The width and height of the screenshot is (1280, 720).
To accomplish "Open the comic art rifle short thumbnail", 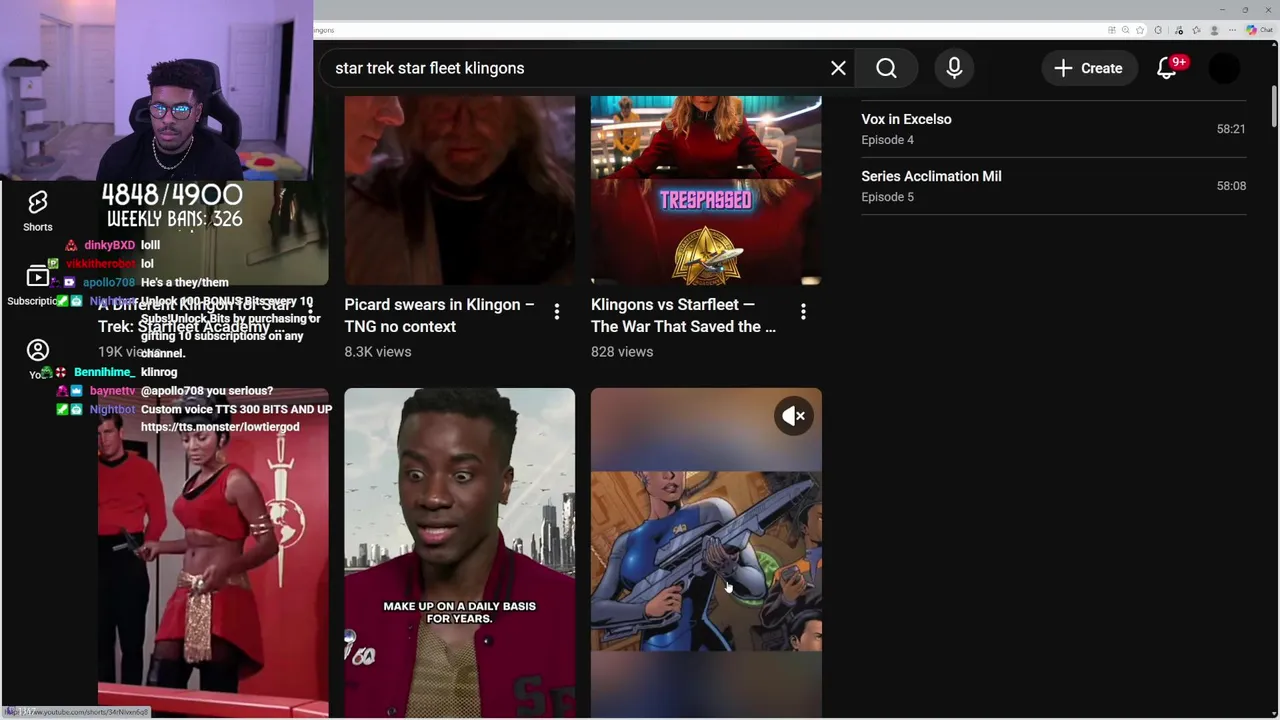I will coord(706,552).
